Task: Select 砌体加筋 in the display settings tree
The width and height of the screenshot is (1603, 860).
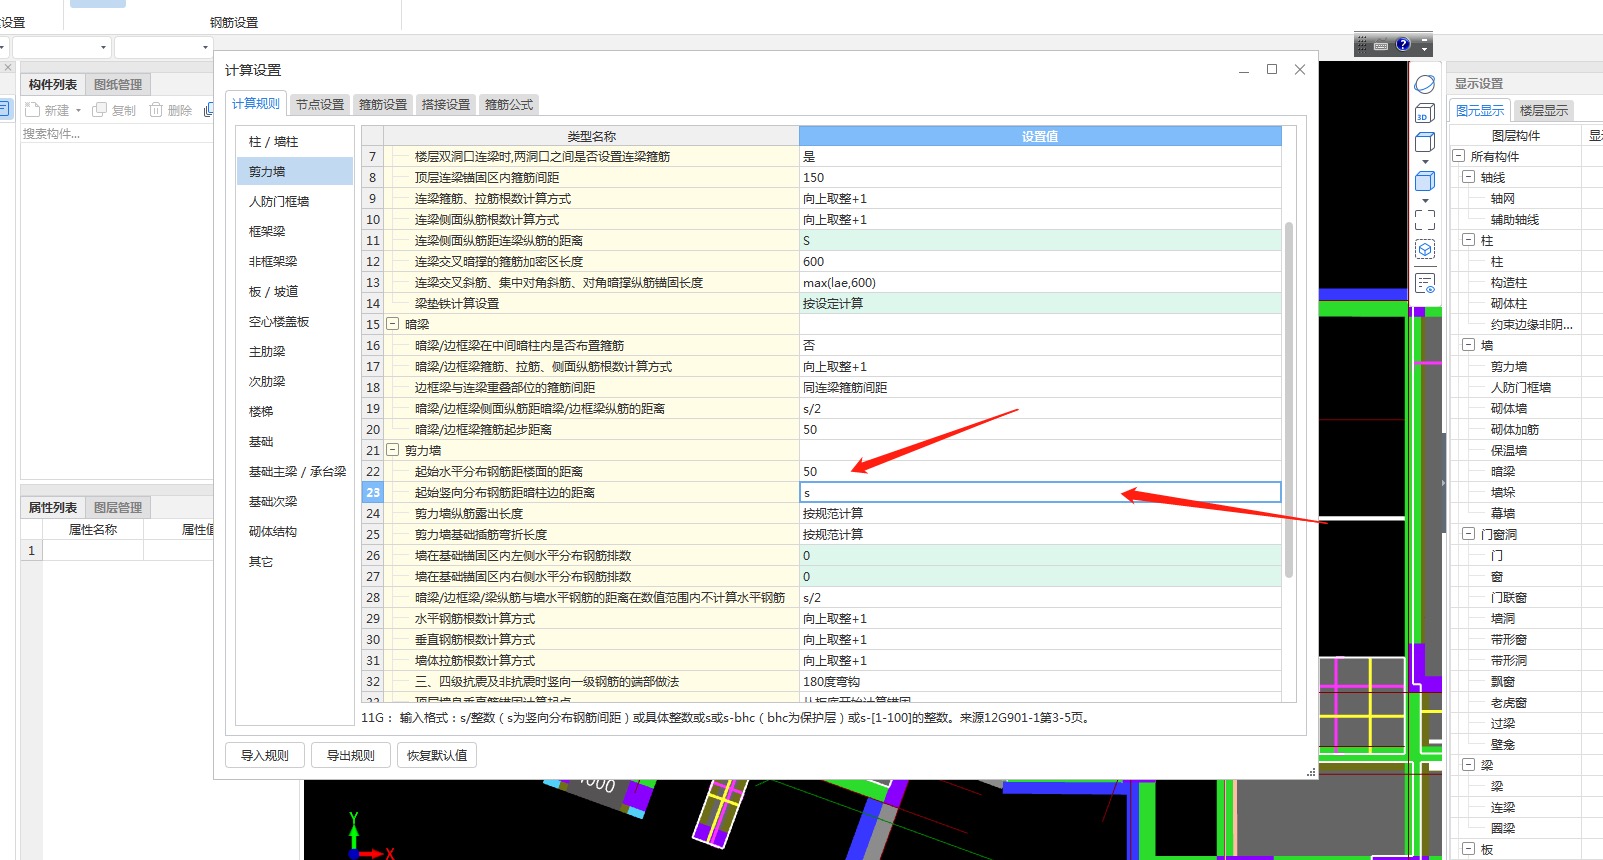Action: point(1515,429)
